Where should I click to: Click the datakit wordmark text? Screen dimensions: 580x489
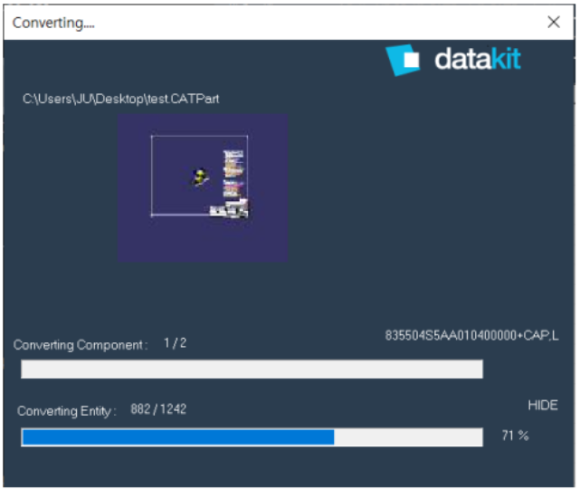click(x=478, y=59)
